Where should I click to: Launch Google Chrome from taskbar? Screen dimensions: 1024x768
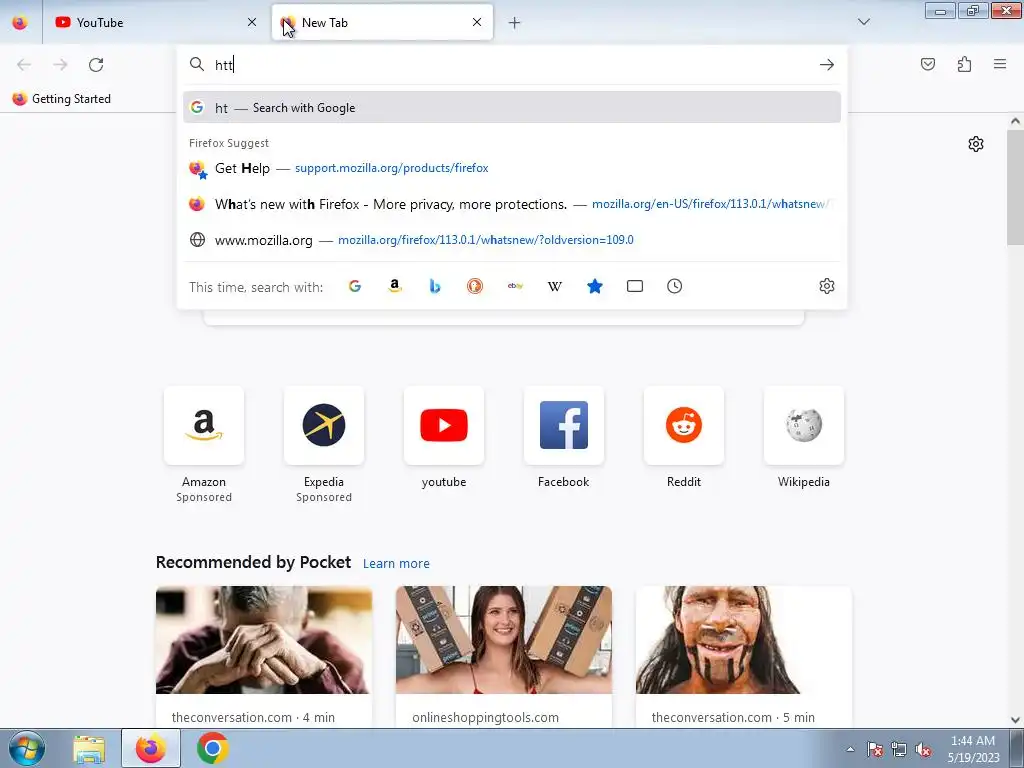point(213,749)
